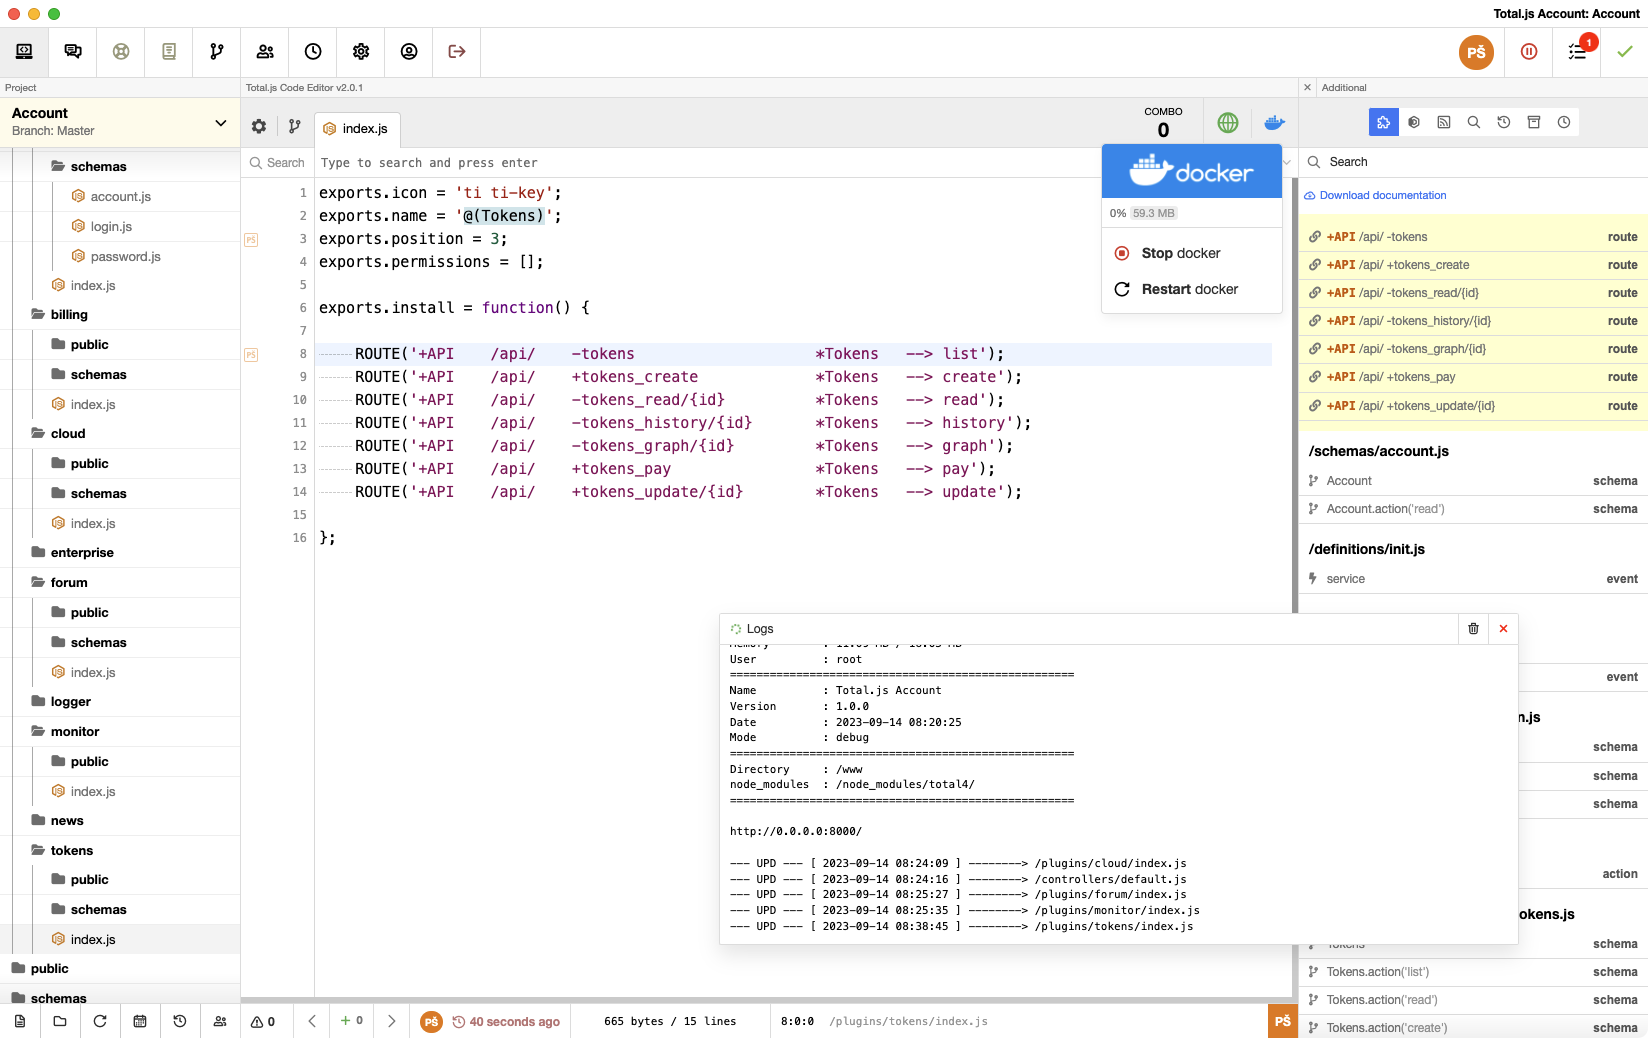
Task: Open the task list icon with red badge
Action: pos(1578,52)
